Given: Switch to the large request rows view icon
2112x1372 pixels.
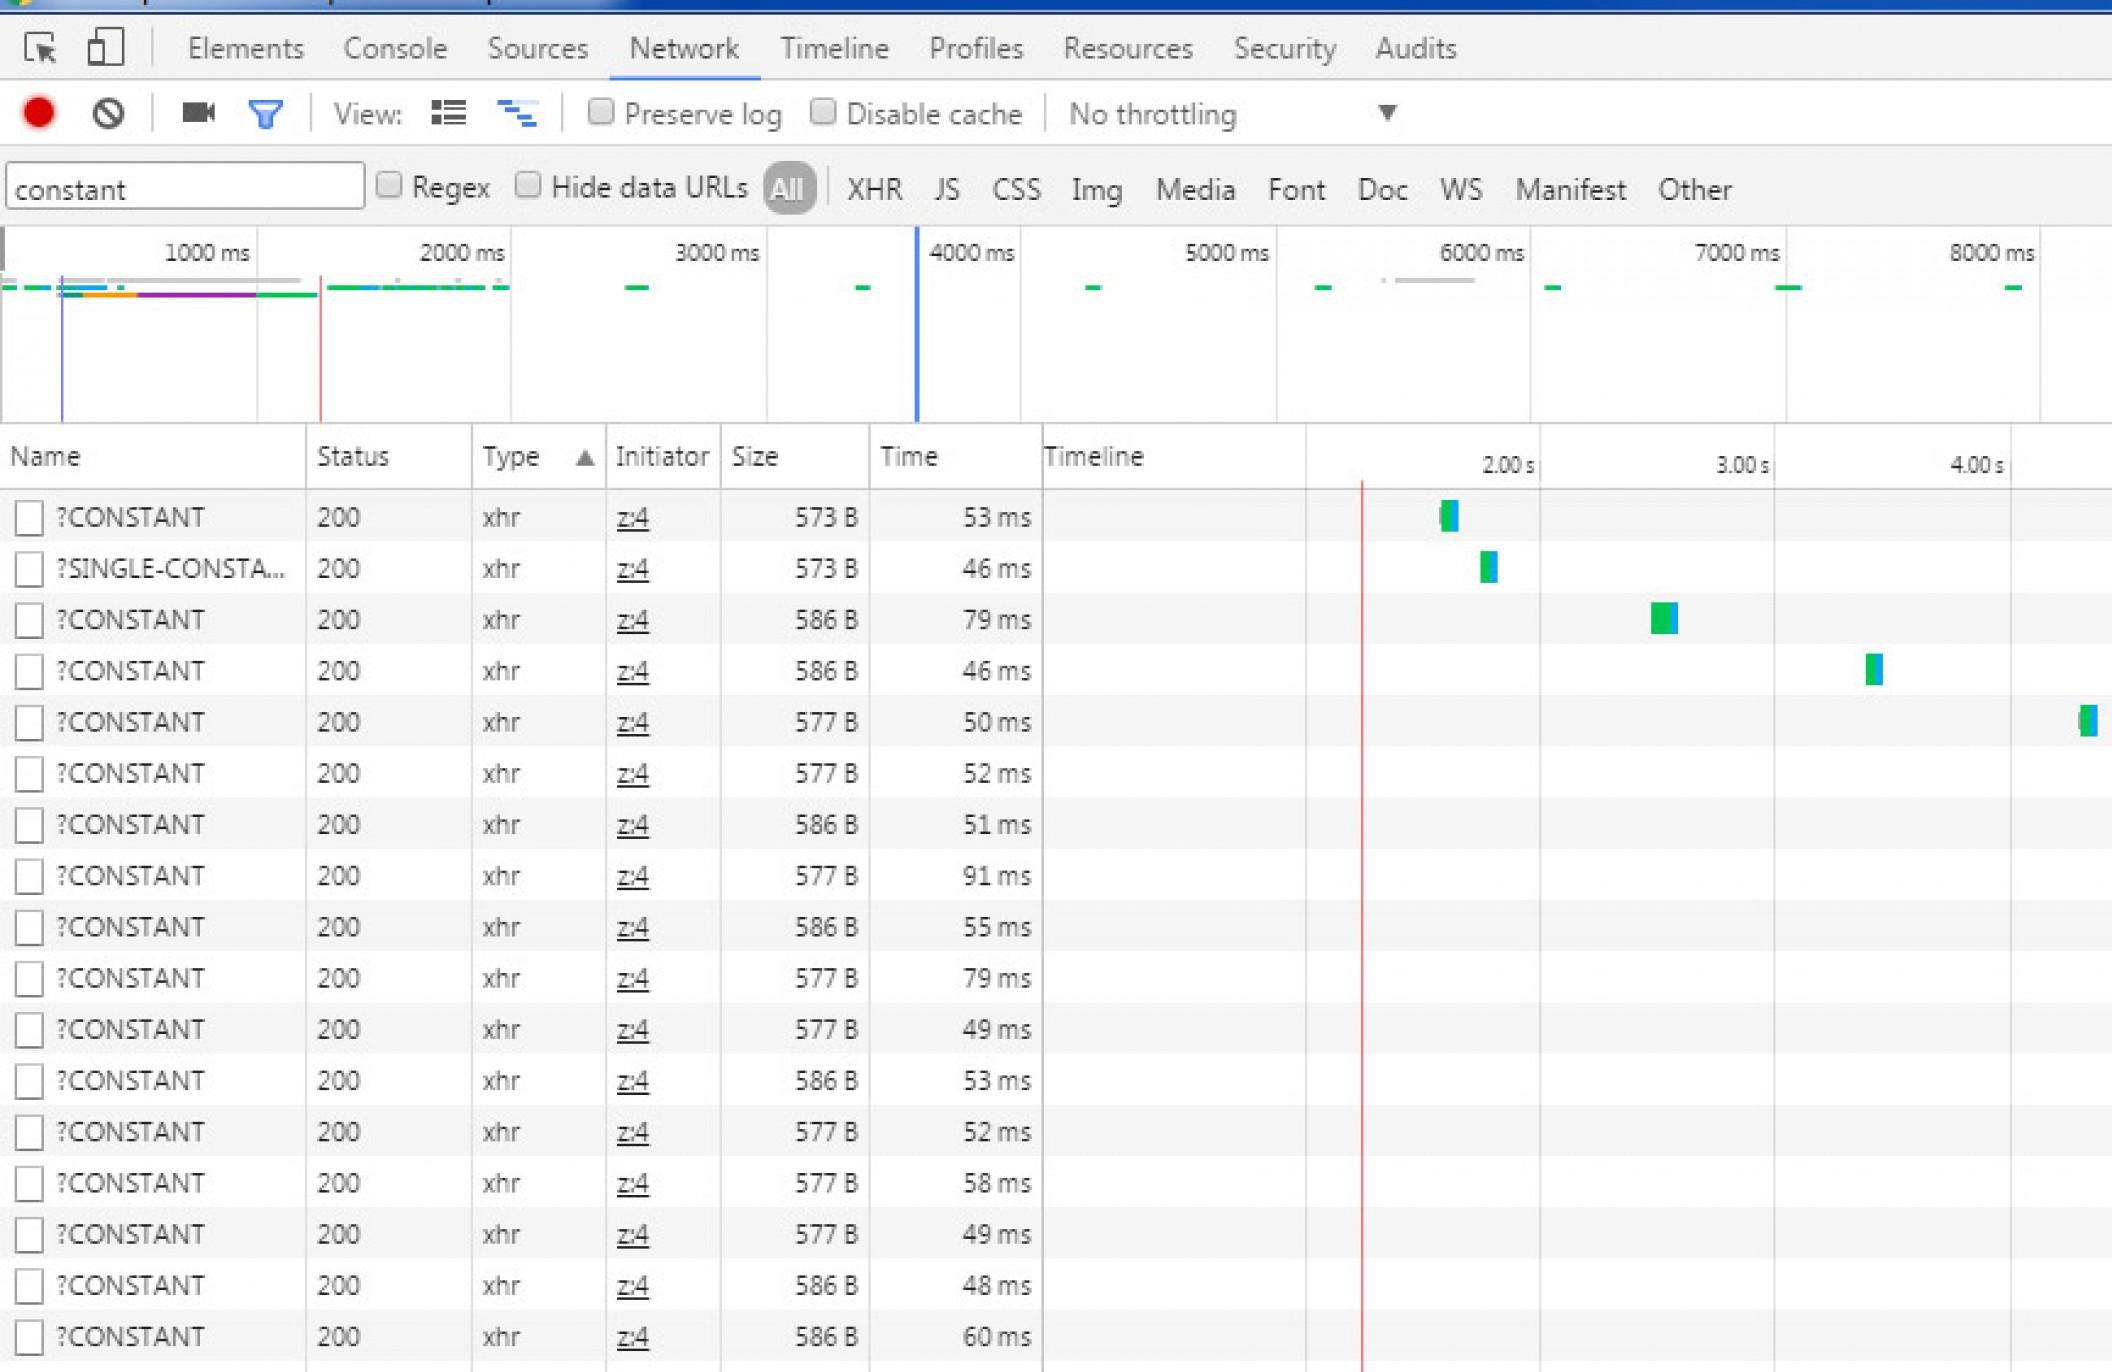Looking at the screenshot, I should click(x=448, y=113).
